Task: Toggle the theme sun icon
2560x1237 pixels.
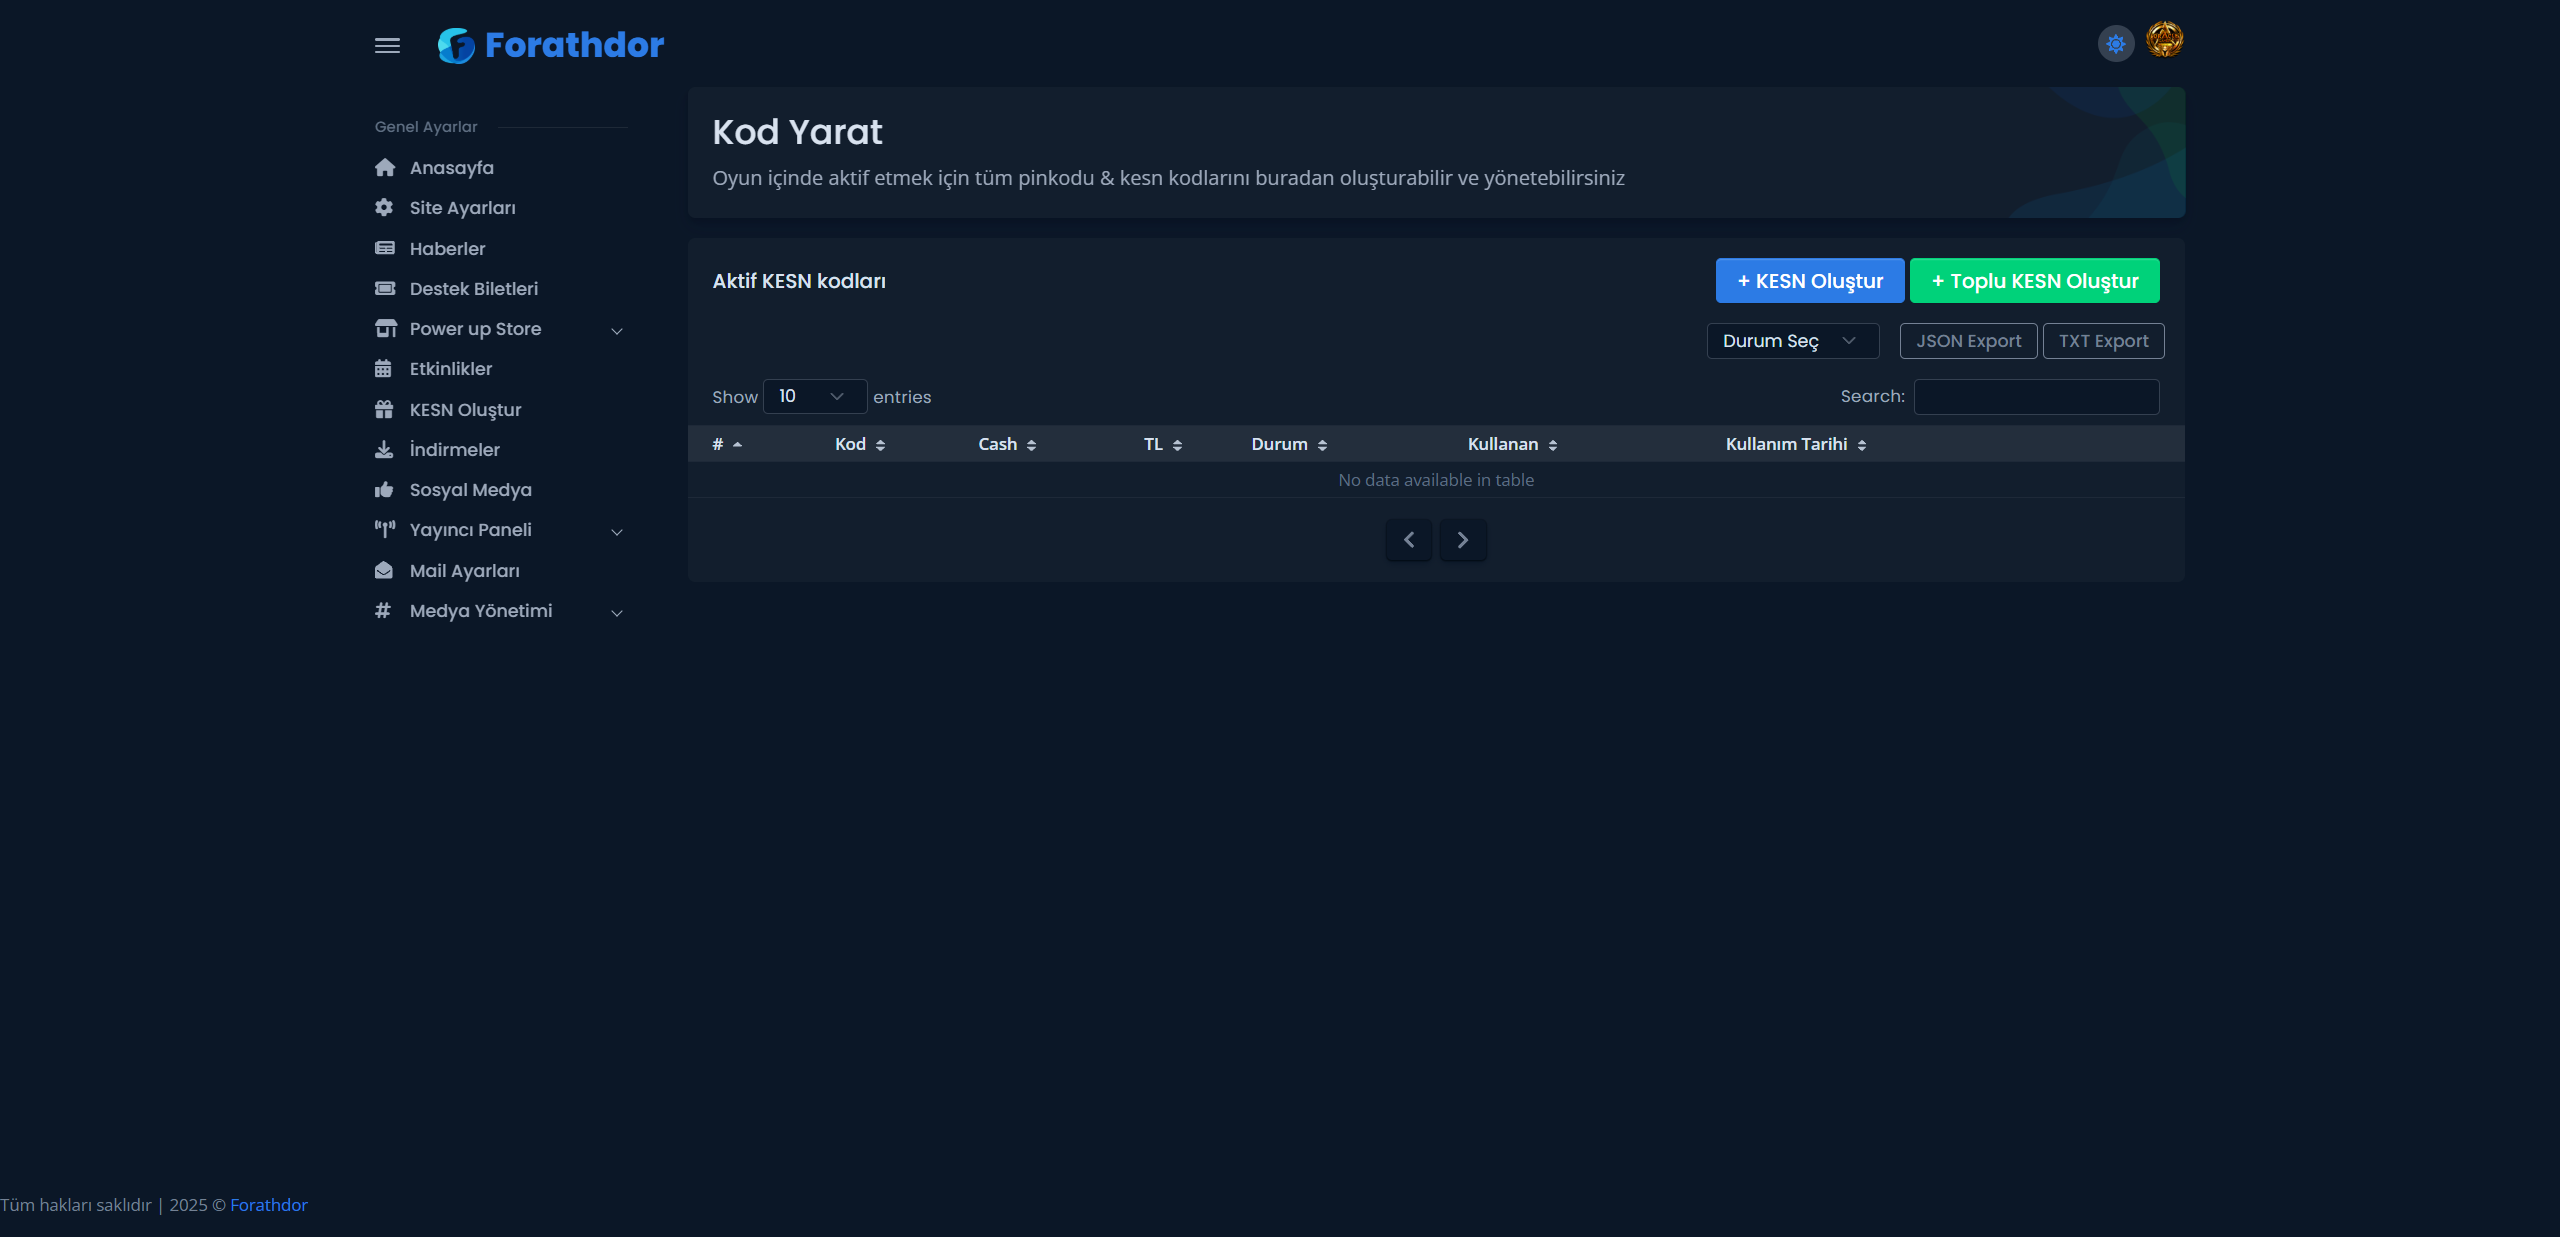Action: [2116, 44]
